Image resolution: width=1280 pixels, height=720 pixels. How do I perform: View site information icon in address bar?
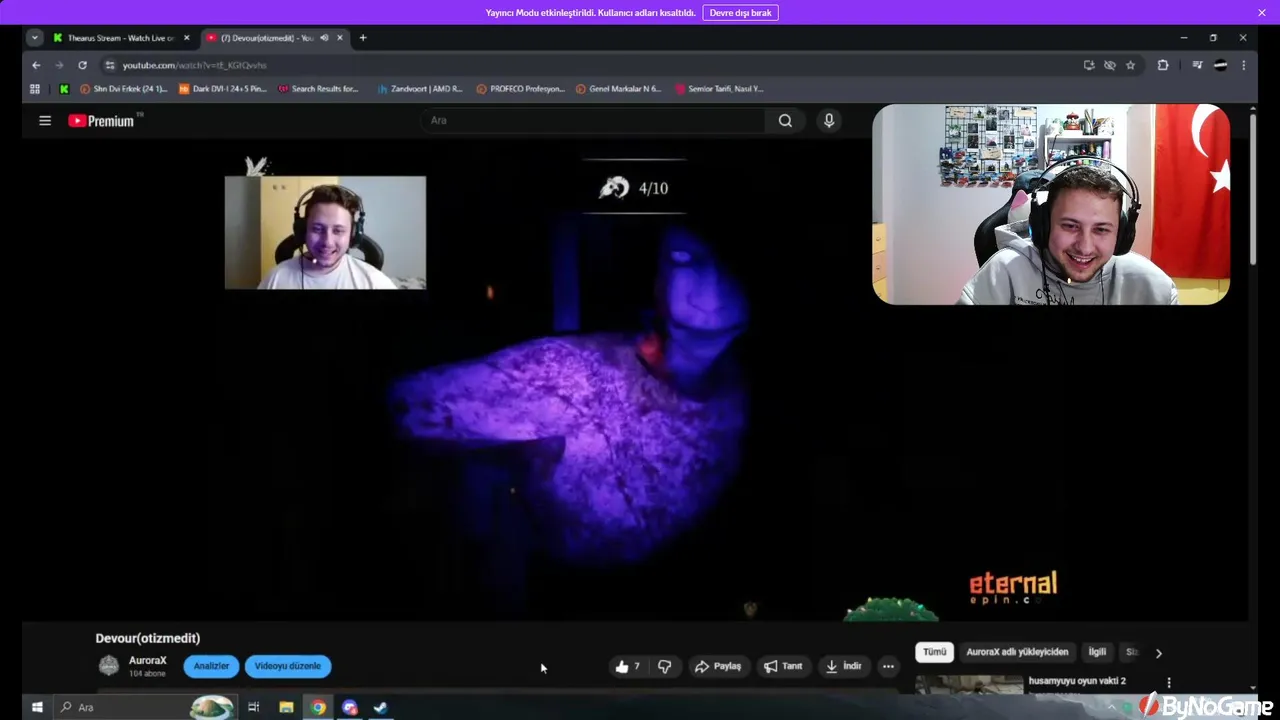(110, 65)
